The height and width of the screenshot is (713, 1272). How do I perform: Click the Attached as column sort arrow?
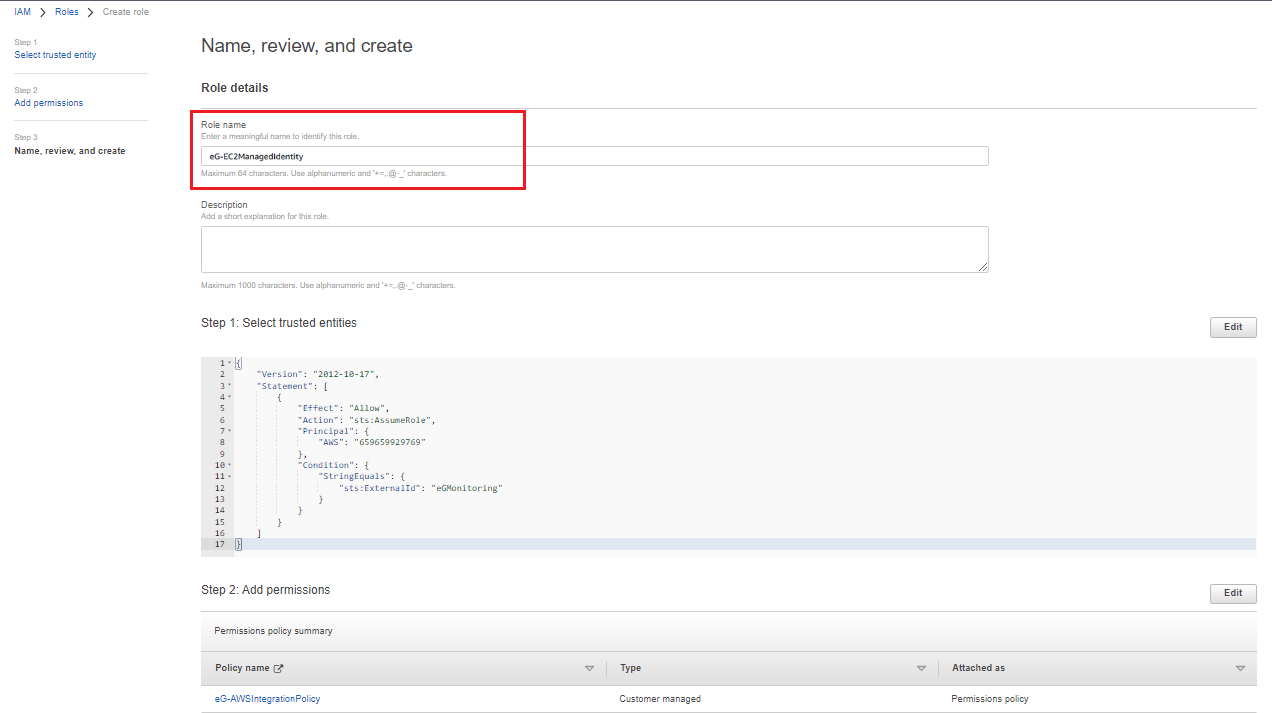click(x=1240, y=668)
